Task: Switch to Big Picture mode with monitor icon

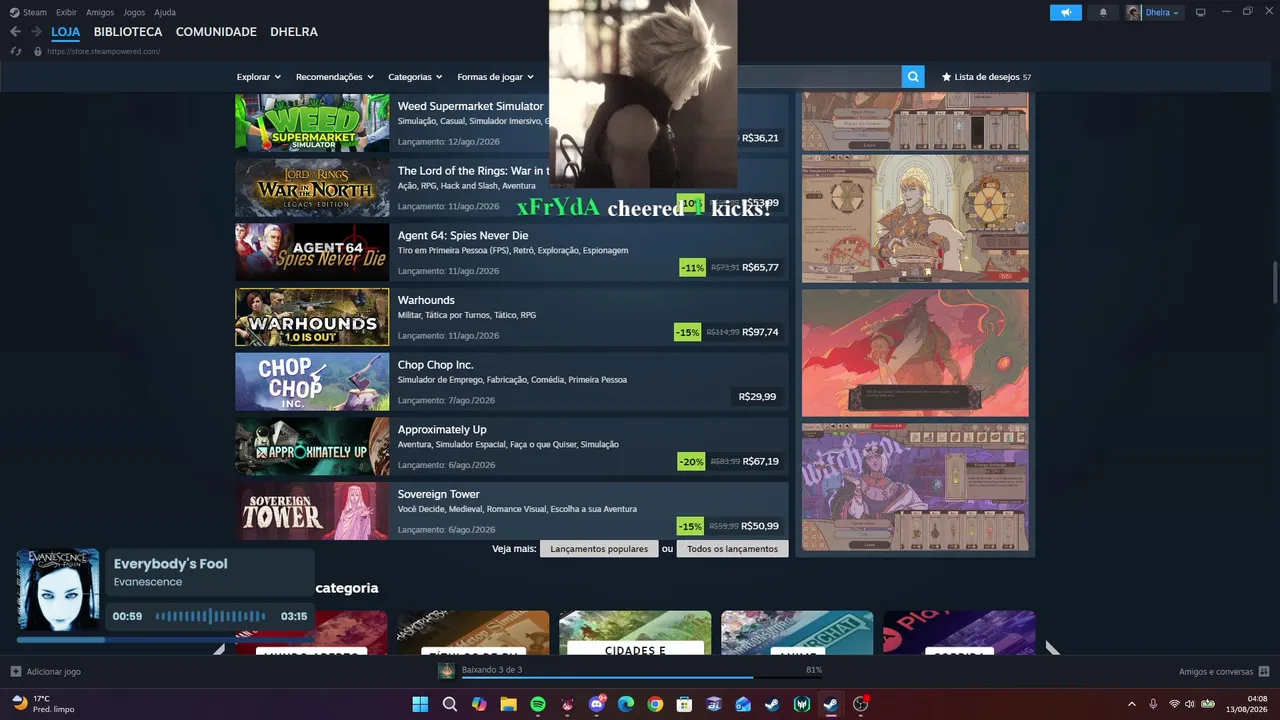Action: (1201, 13)
